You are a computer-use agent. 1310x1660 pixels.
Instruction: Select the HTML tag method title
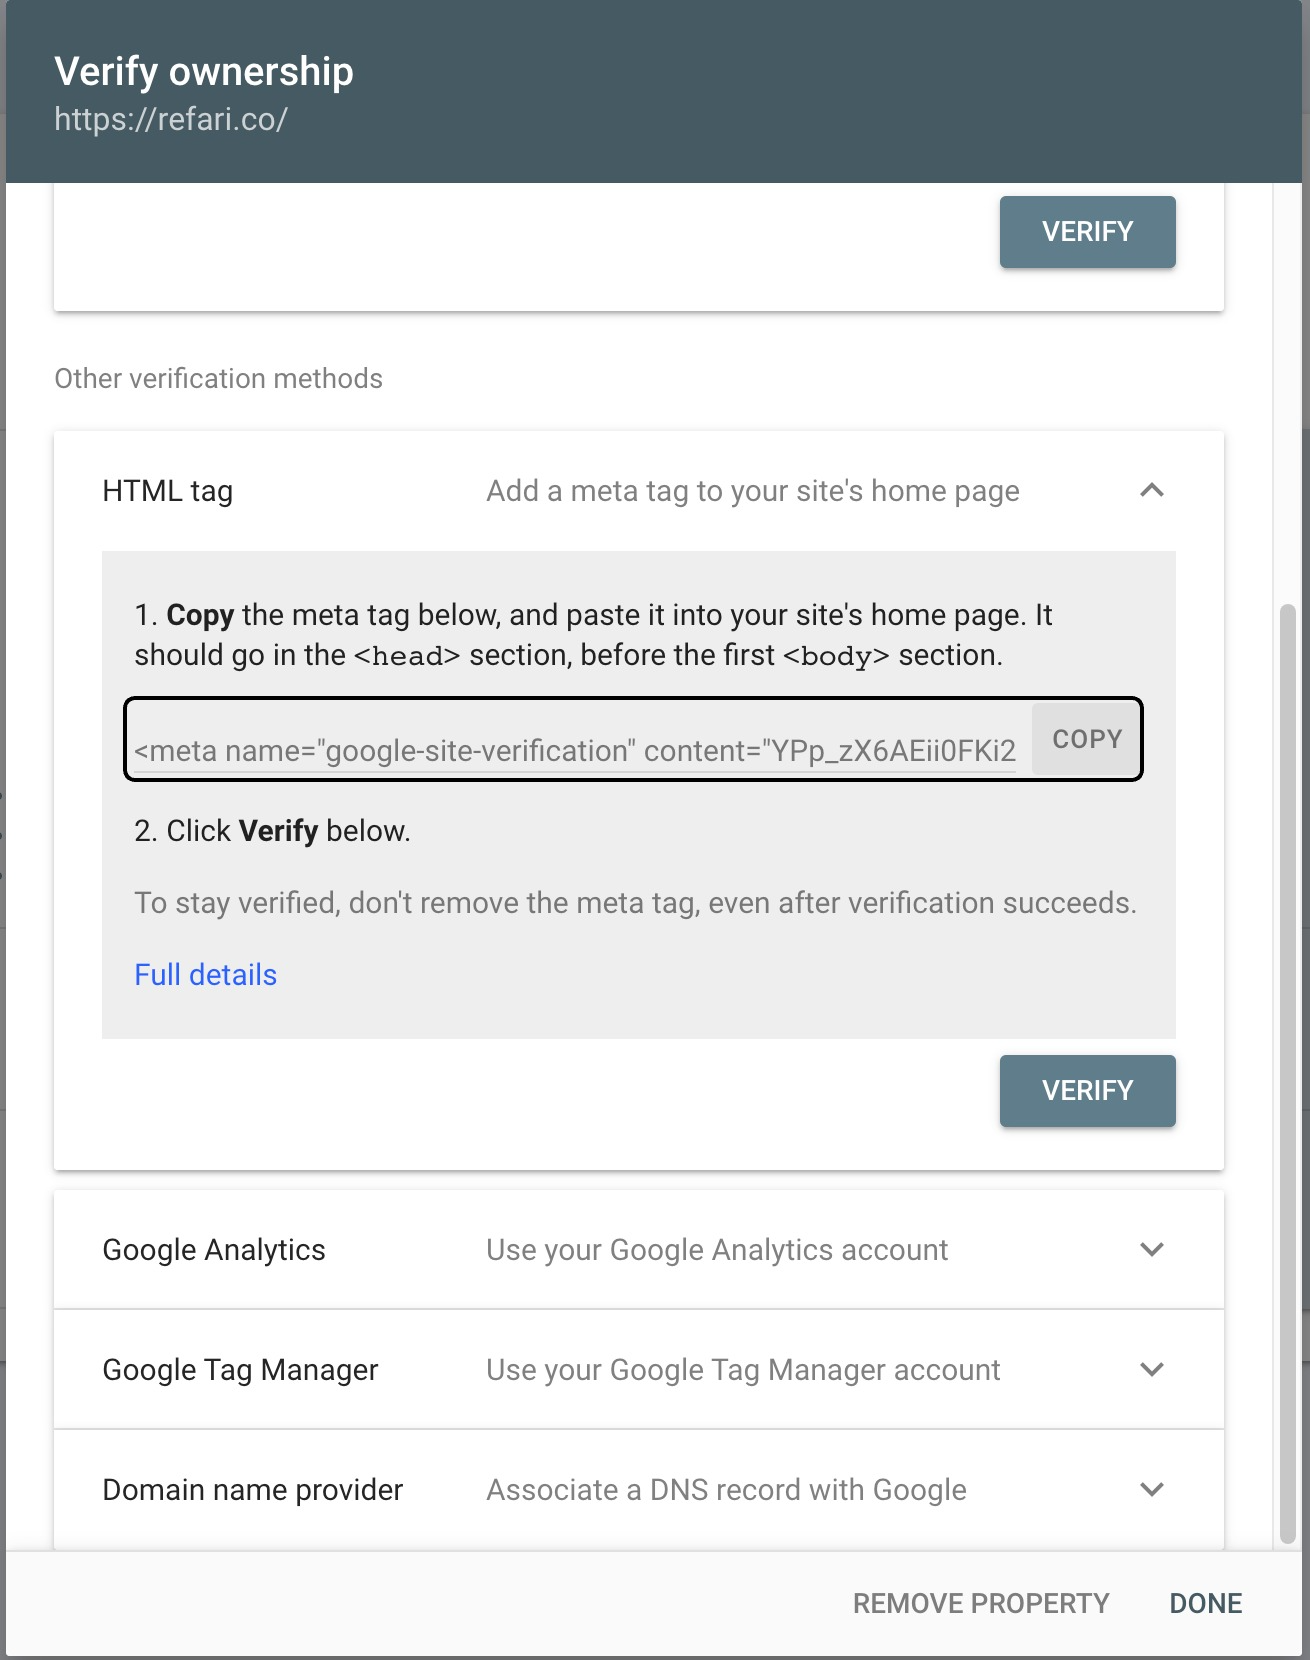point(167,491)
